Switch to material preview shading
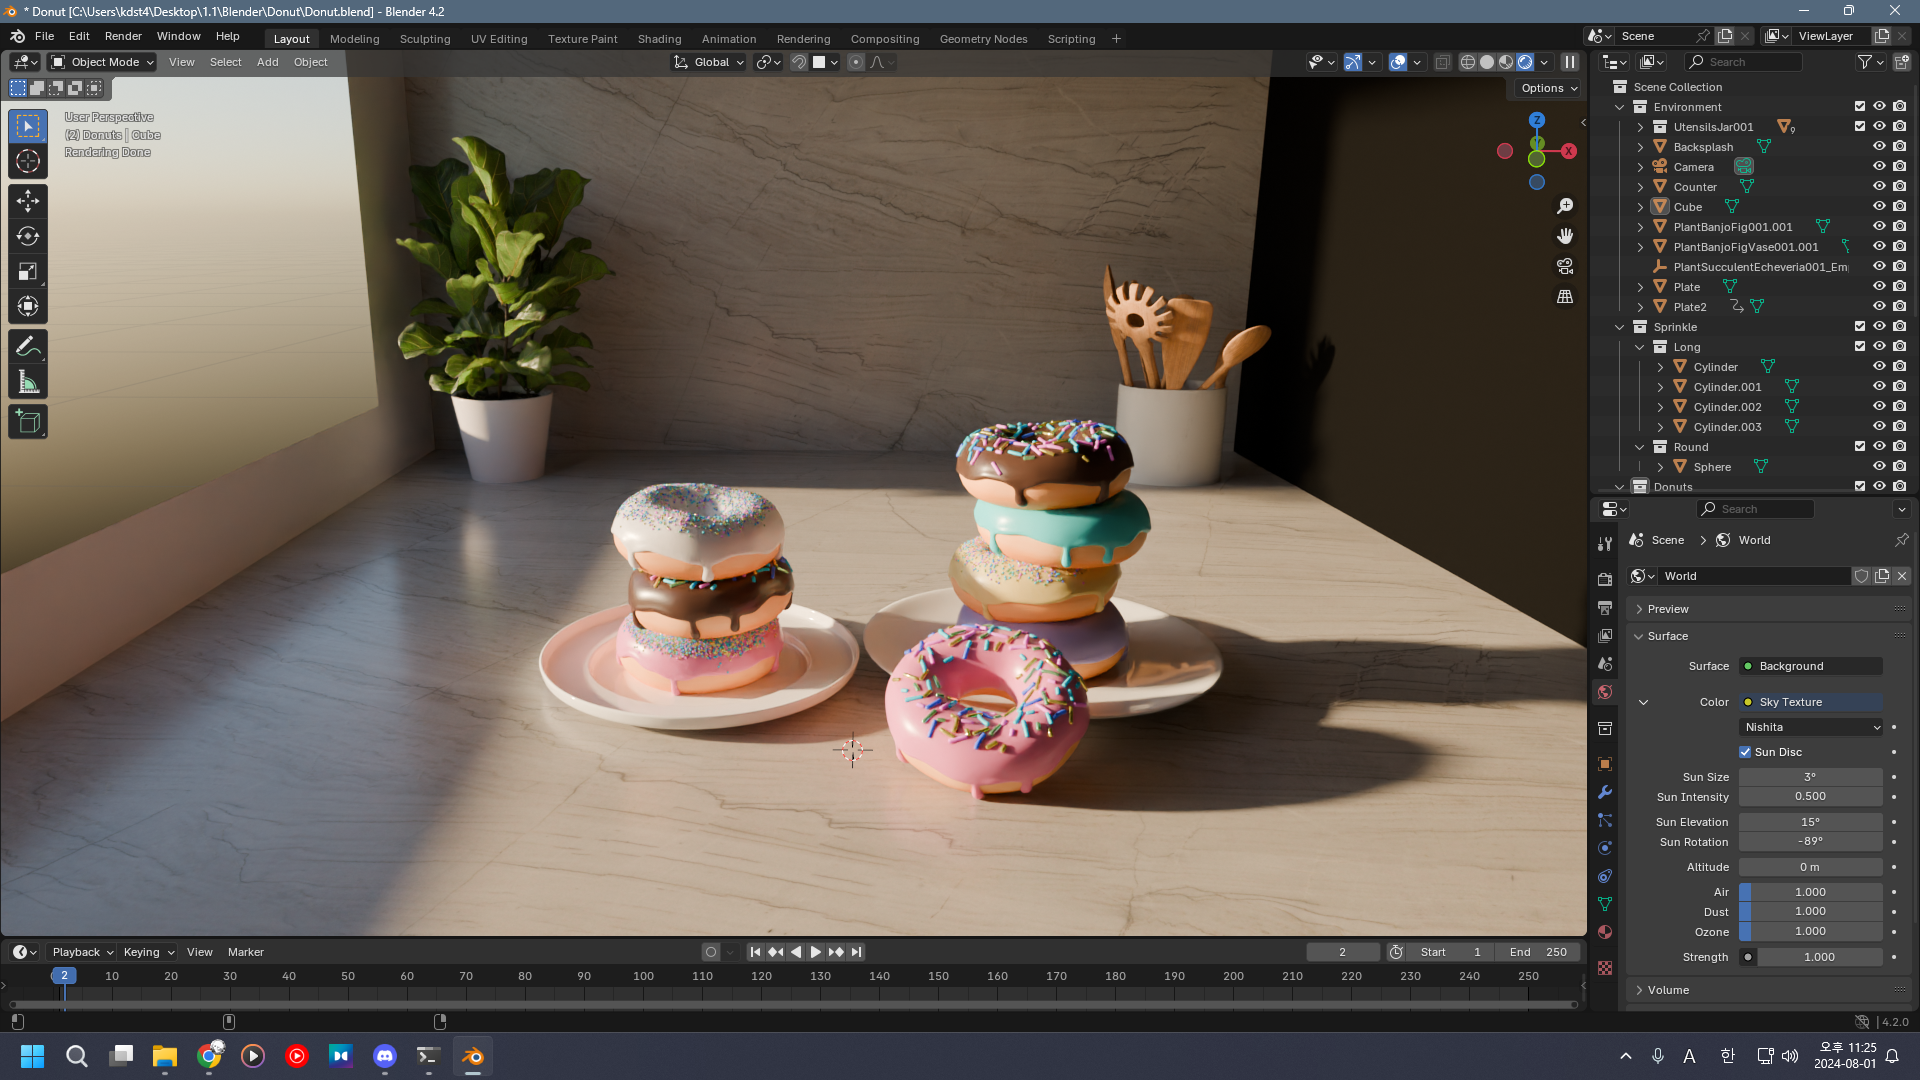1920x1080 pixels. tap(1506, 62)
